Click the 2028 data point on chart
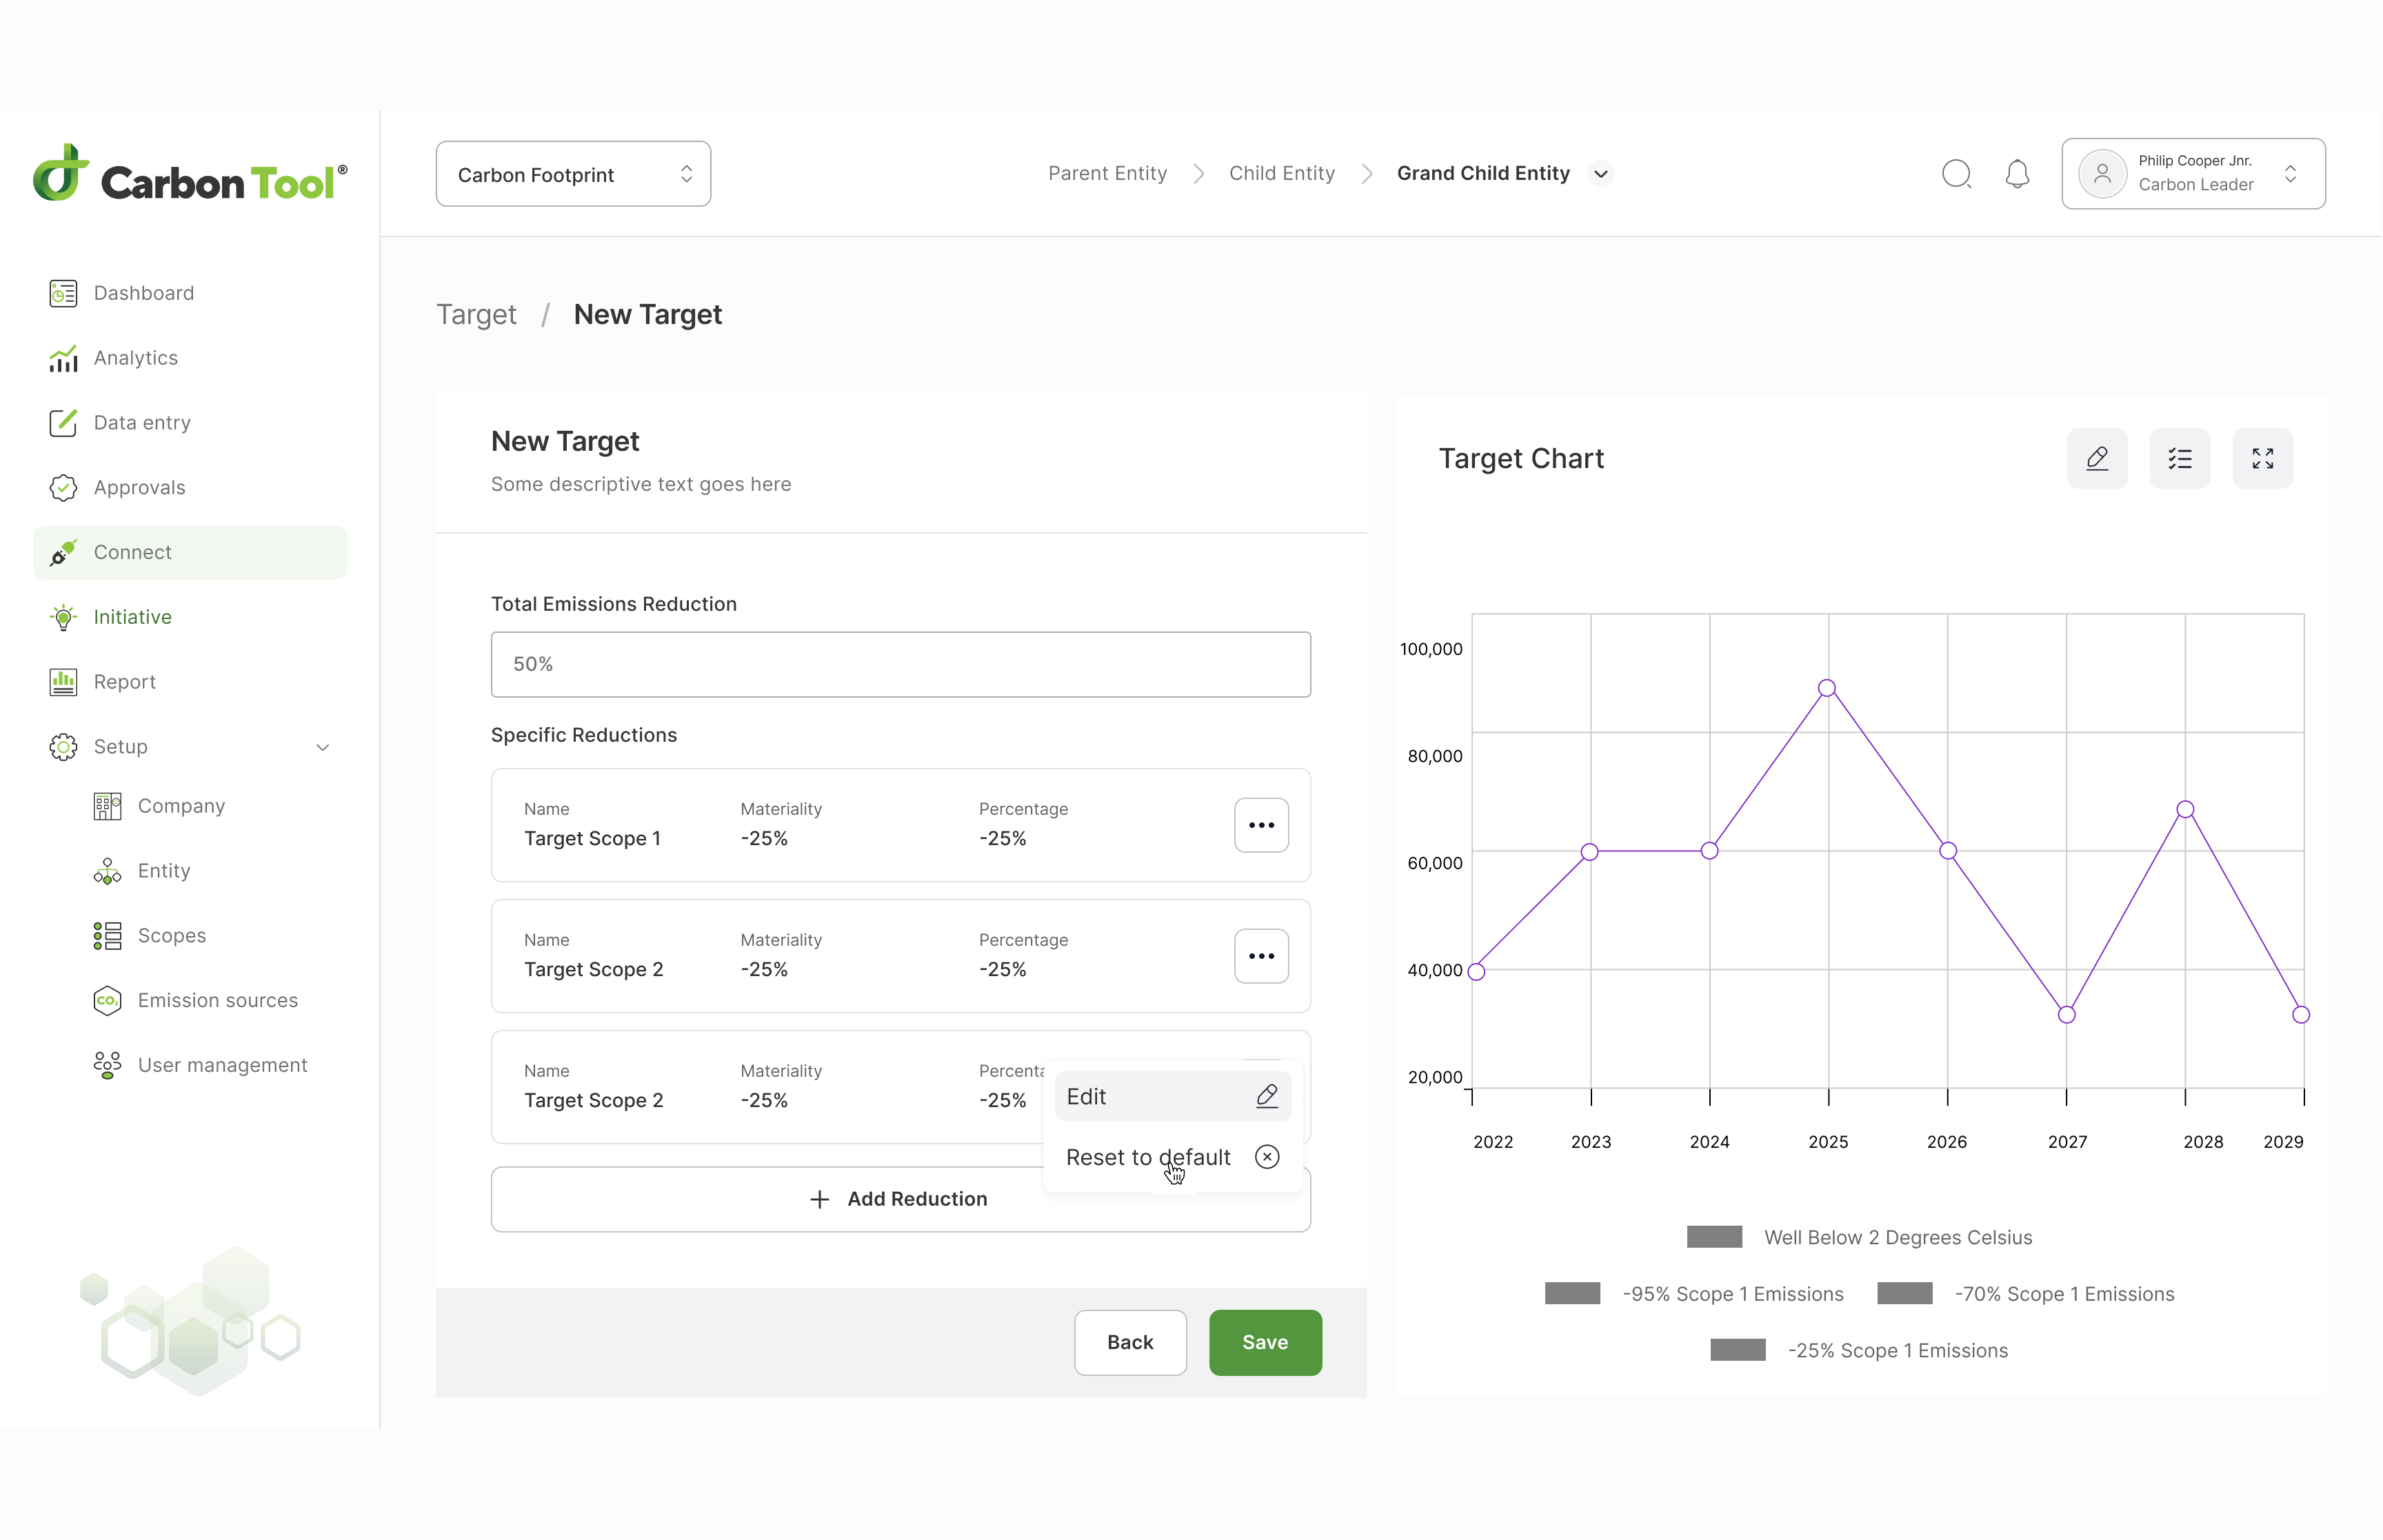Viewport: 2383px width, 1540px height. [x=2186, y=809]
